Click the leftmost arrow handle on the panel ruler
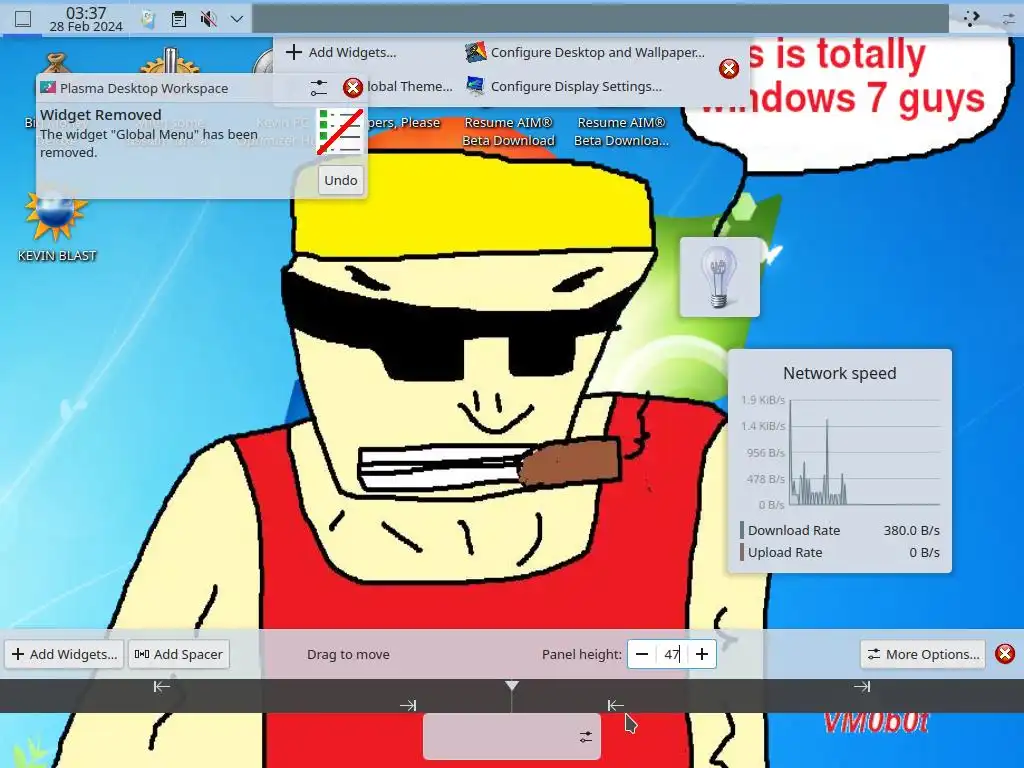1024x768 pixels. 161,686
